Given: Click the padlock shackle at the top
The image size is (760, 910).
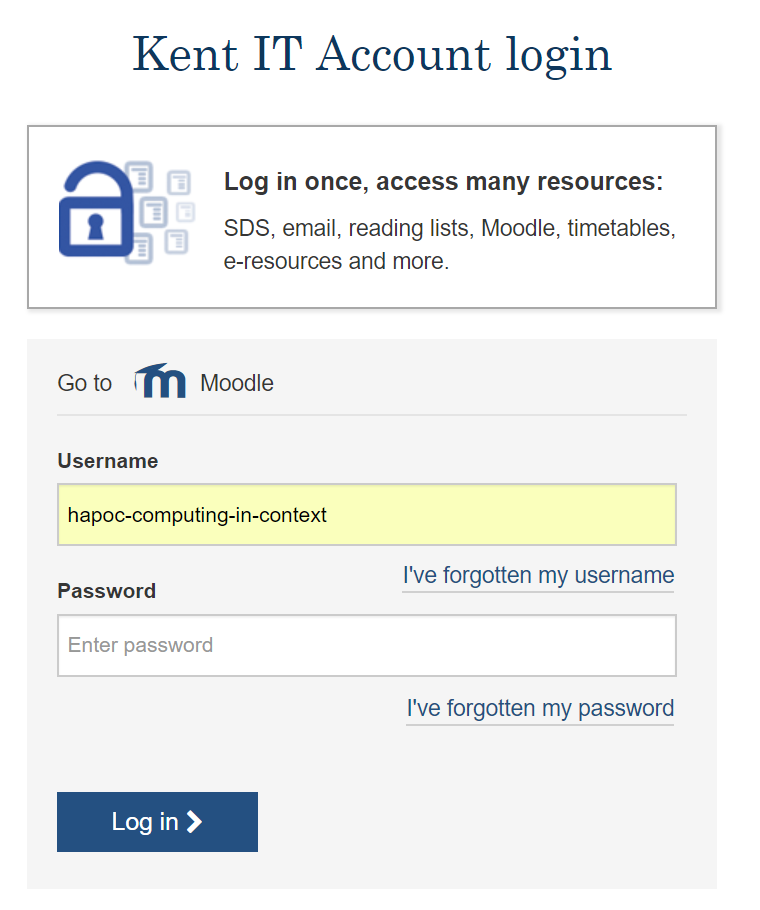Looking at the screenshot, I should click(97, 177).
